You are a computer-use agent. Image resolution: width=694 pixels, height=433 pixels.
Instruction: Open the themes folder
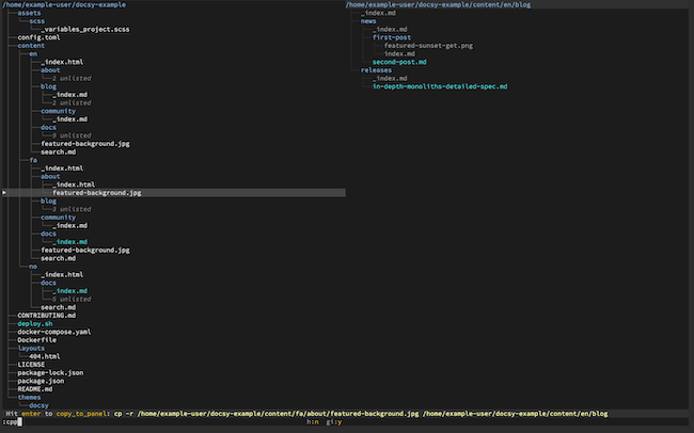coord(31,397)
